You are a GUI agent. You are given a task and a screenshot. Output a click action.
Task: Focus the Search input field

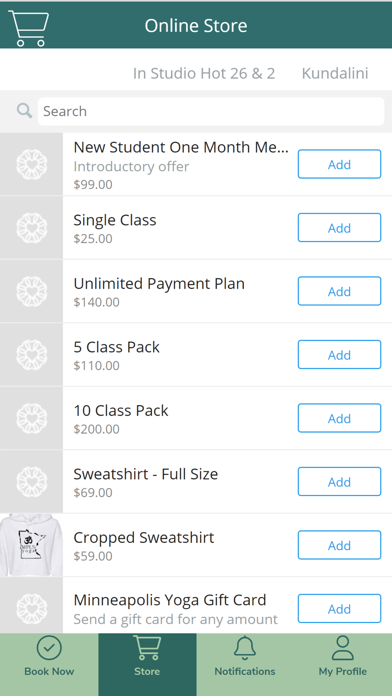(x=211, y=111)
